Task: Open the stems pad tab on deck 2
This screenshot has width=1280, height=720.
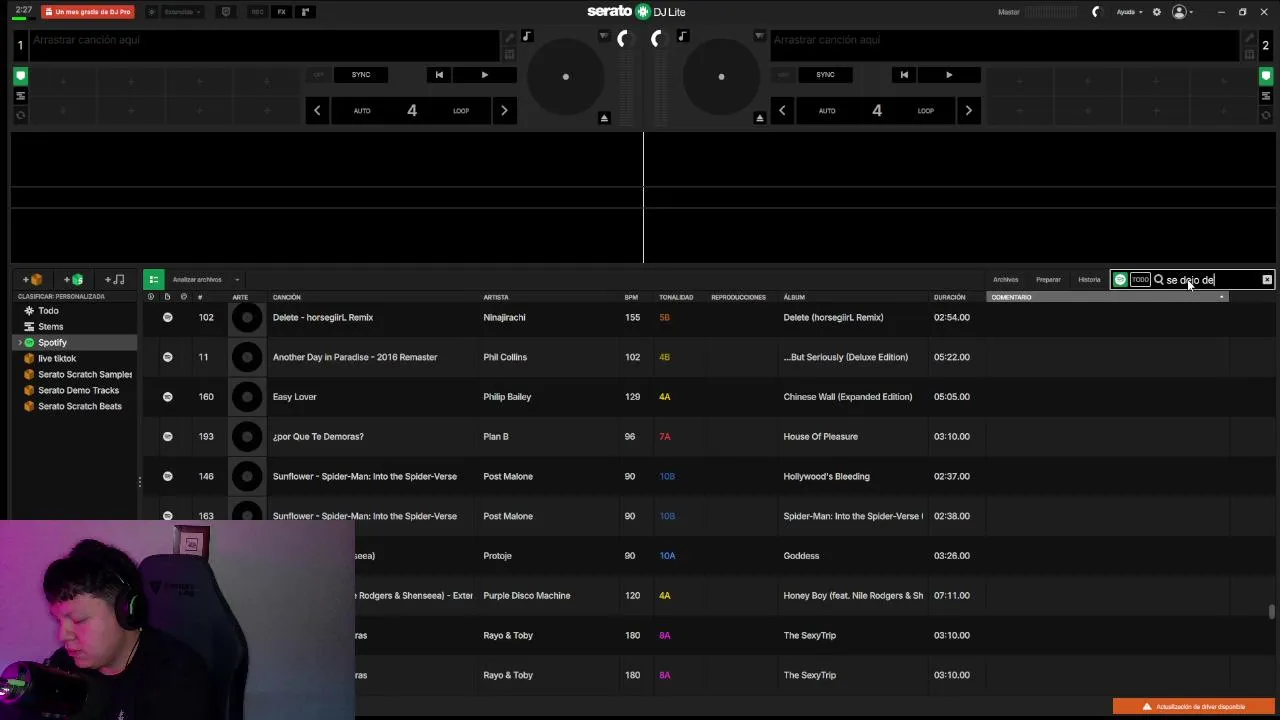Action: [1265, 96]
